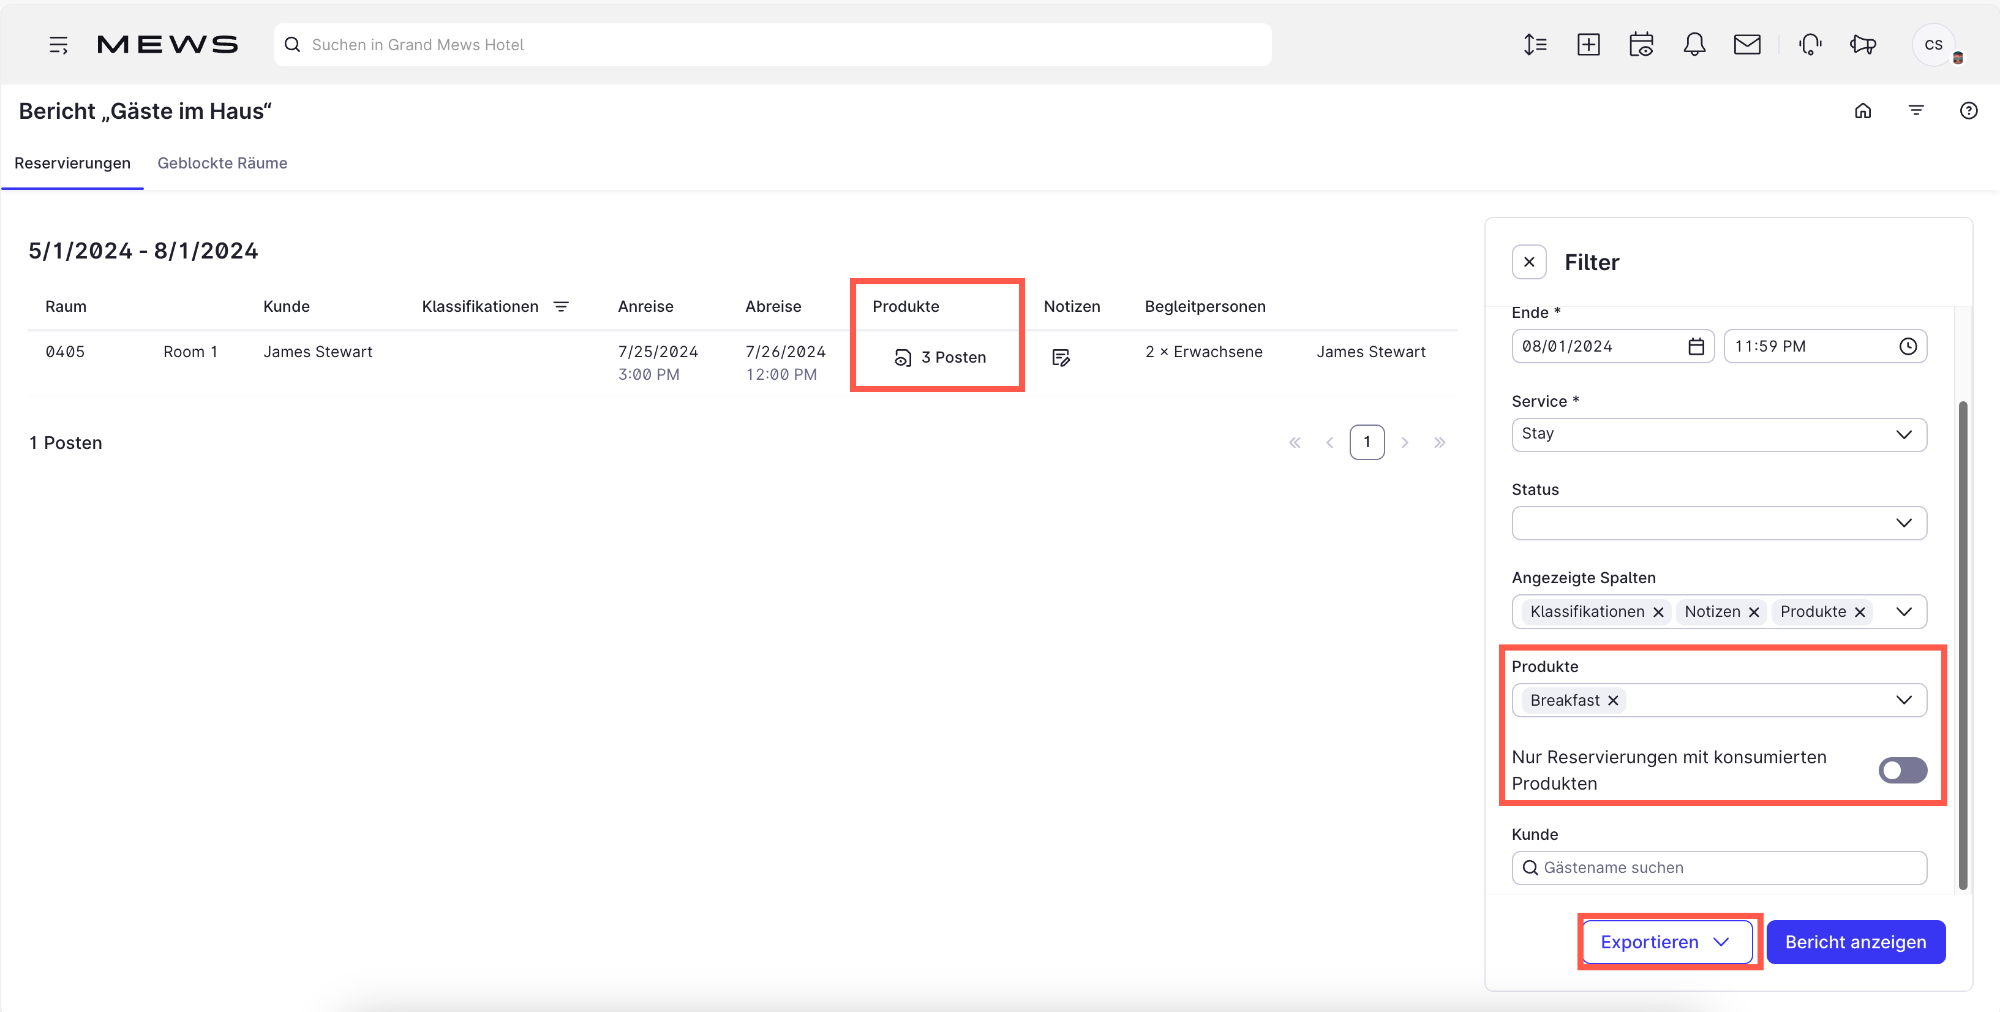
Task: Click the calendar reservation icon in header
Action: (1641, 45)
